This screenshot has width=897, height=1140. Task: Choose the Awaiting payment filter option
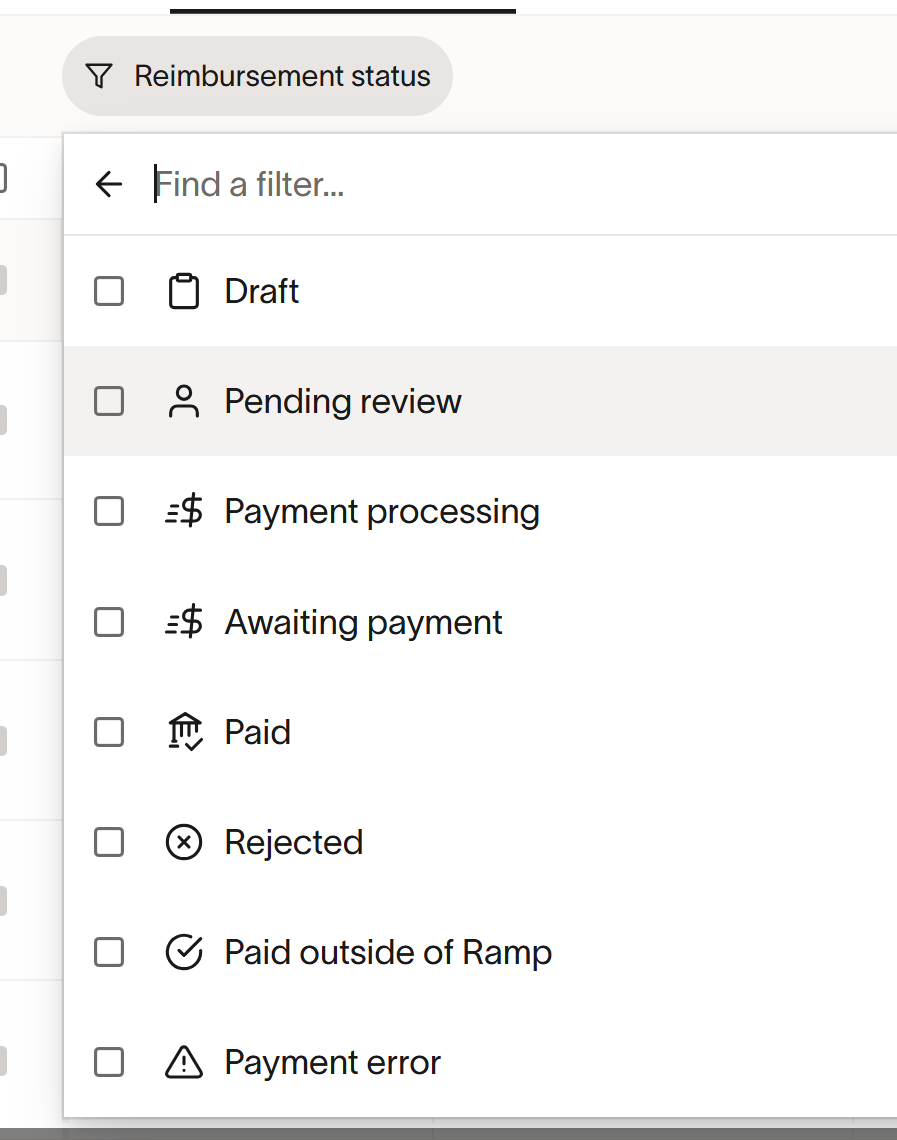pos(363,622)
